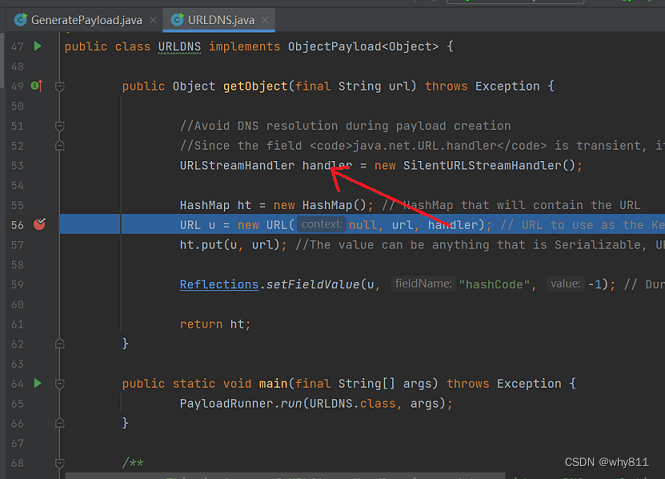The width and height of the screenshot is (665, 479).
Task: Collapse the main method fold at line 64
Action: pyautogui.click(x=60, y=384)
